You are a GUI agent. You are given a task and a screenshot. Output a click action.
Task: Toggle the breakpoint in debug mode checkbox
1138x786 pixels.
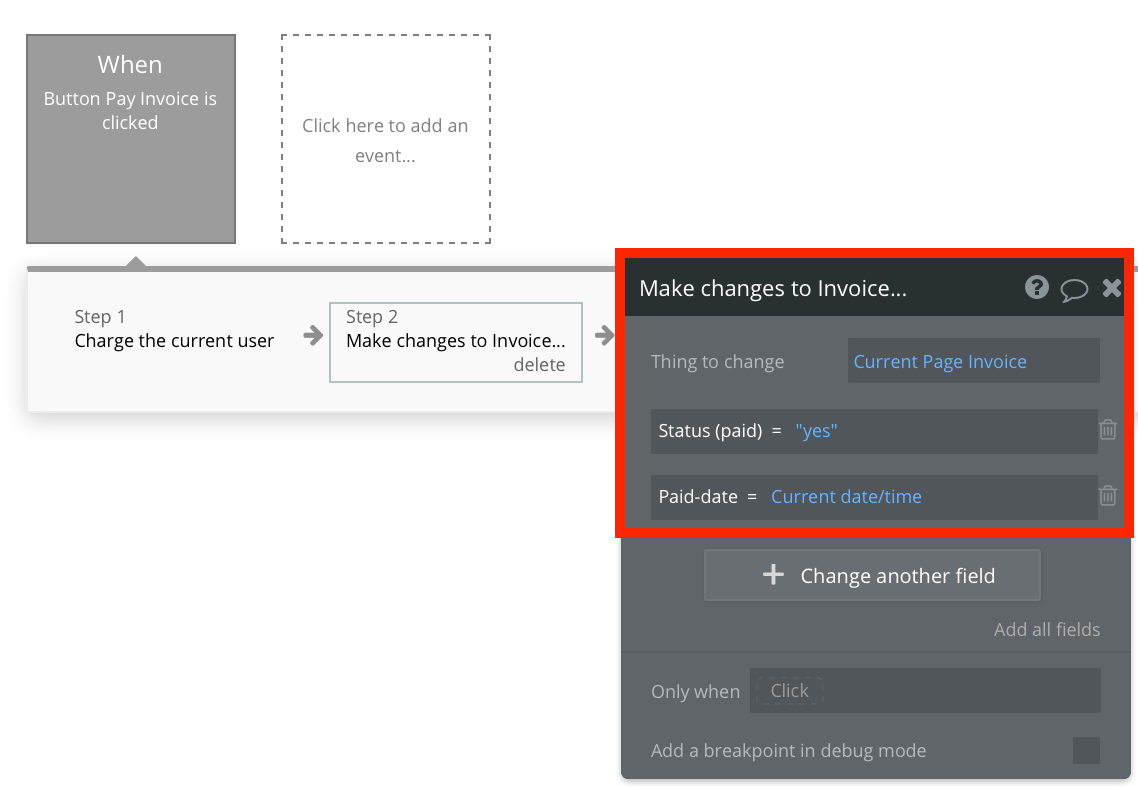[1085, 750]
